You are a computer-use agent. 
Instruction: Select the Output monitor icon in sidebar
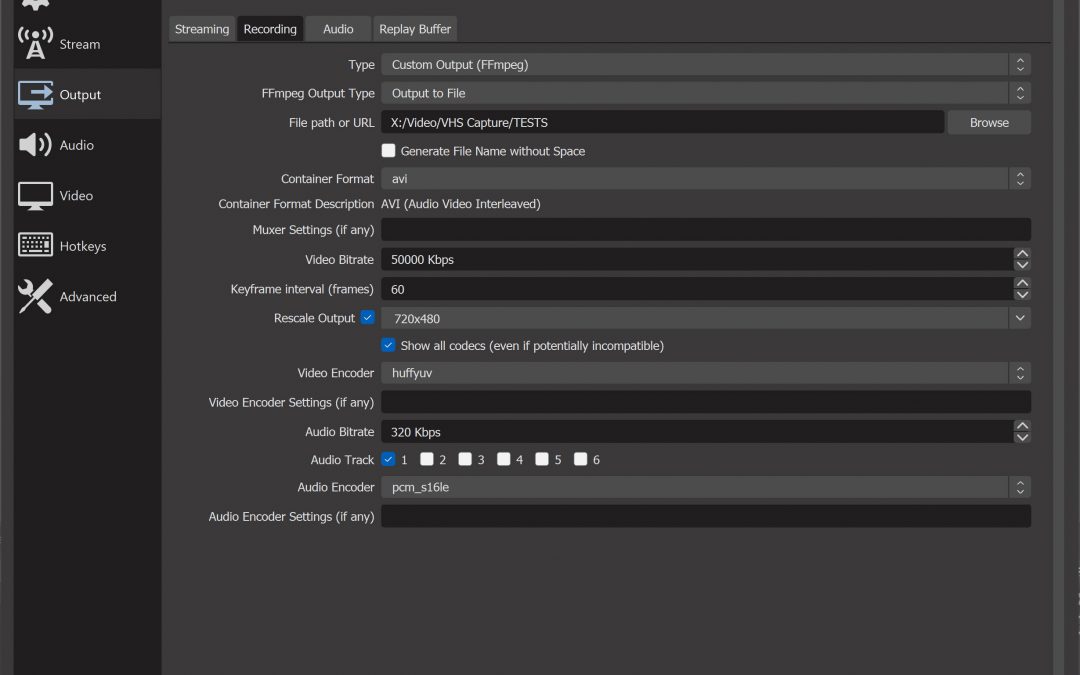[x=36, y=94]
